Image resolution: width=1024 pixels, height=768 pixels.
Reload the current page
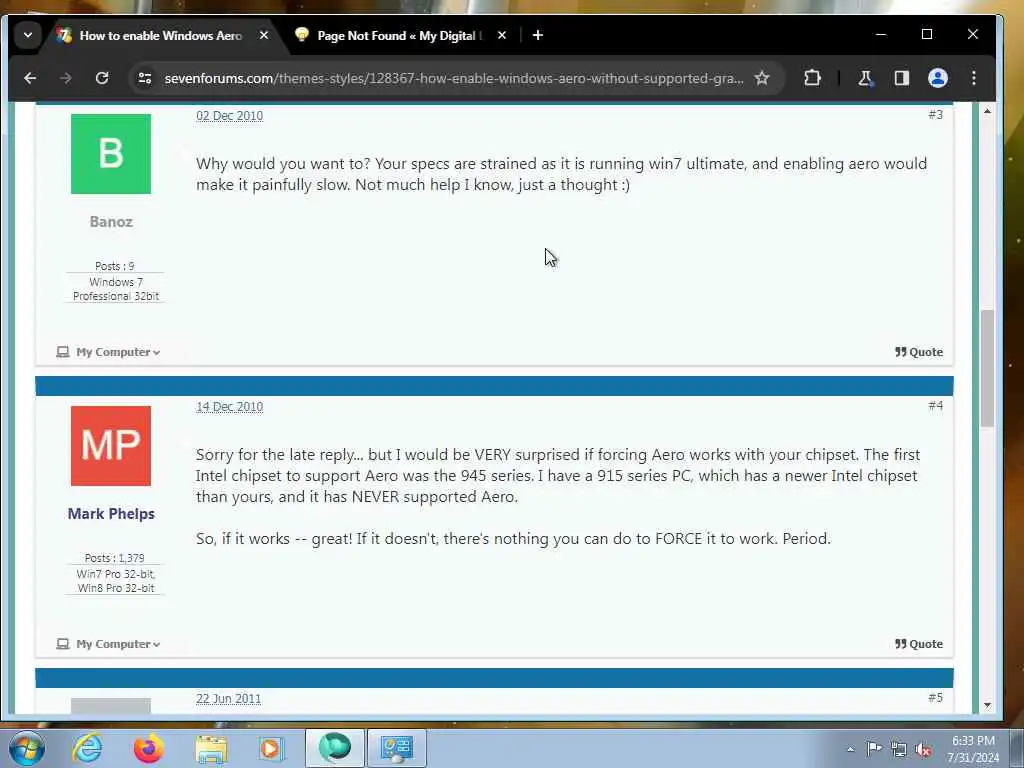coord(102,78)
